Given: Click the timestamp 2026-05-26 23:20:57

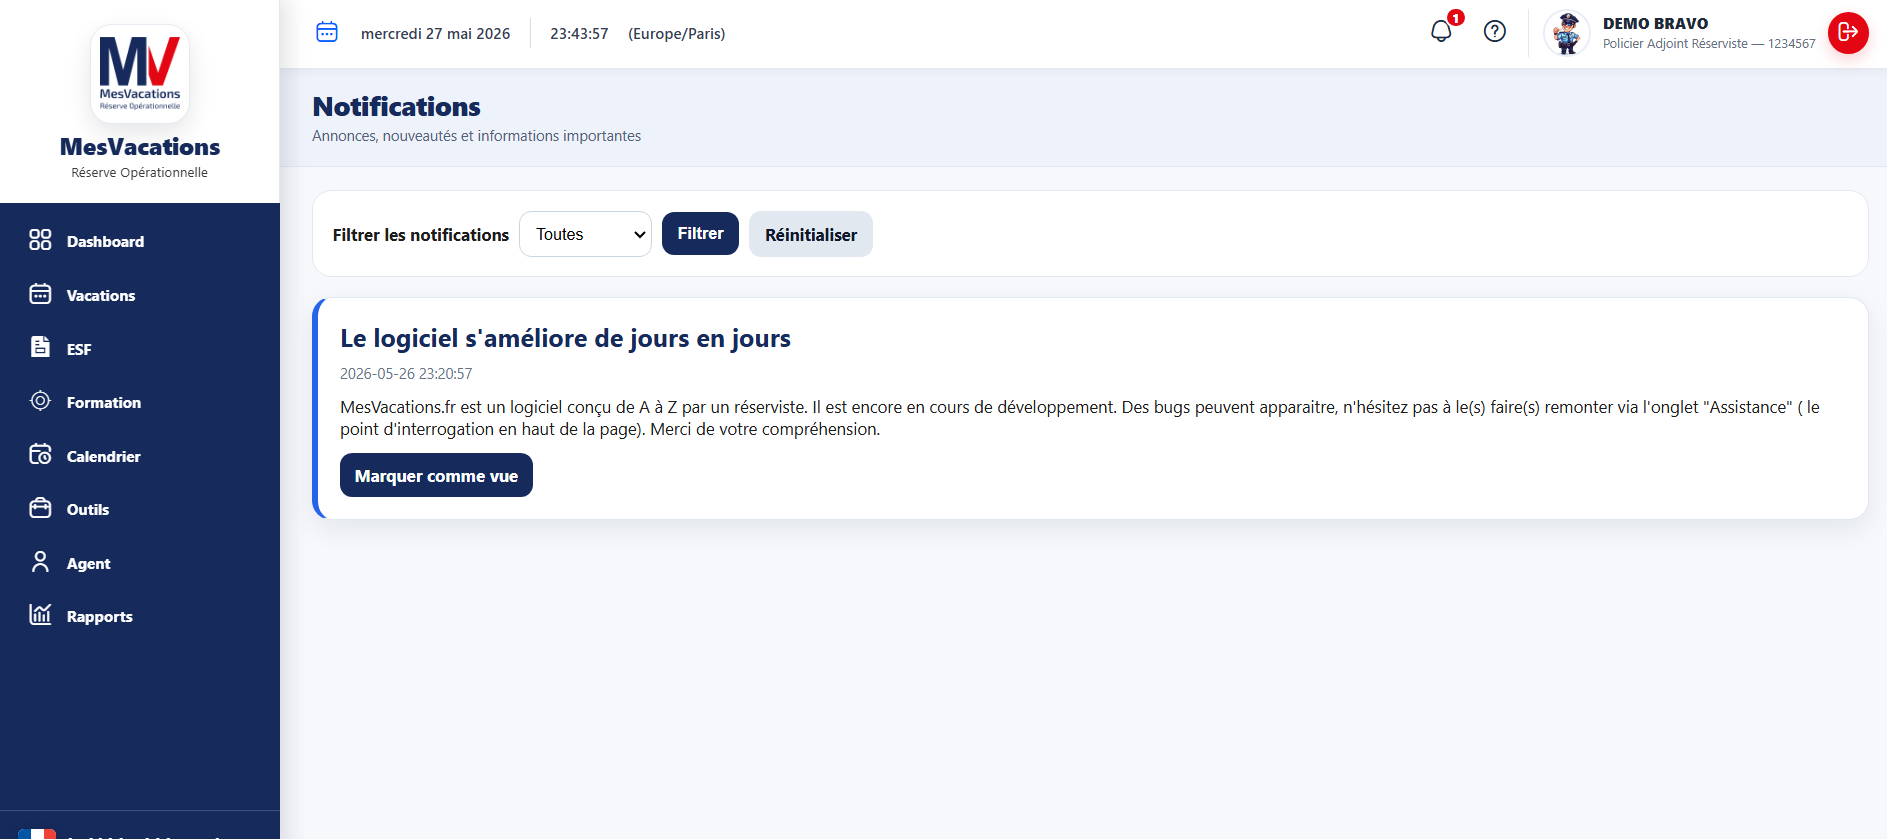Looking at the screenshot, I should coord(406,373).
